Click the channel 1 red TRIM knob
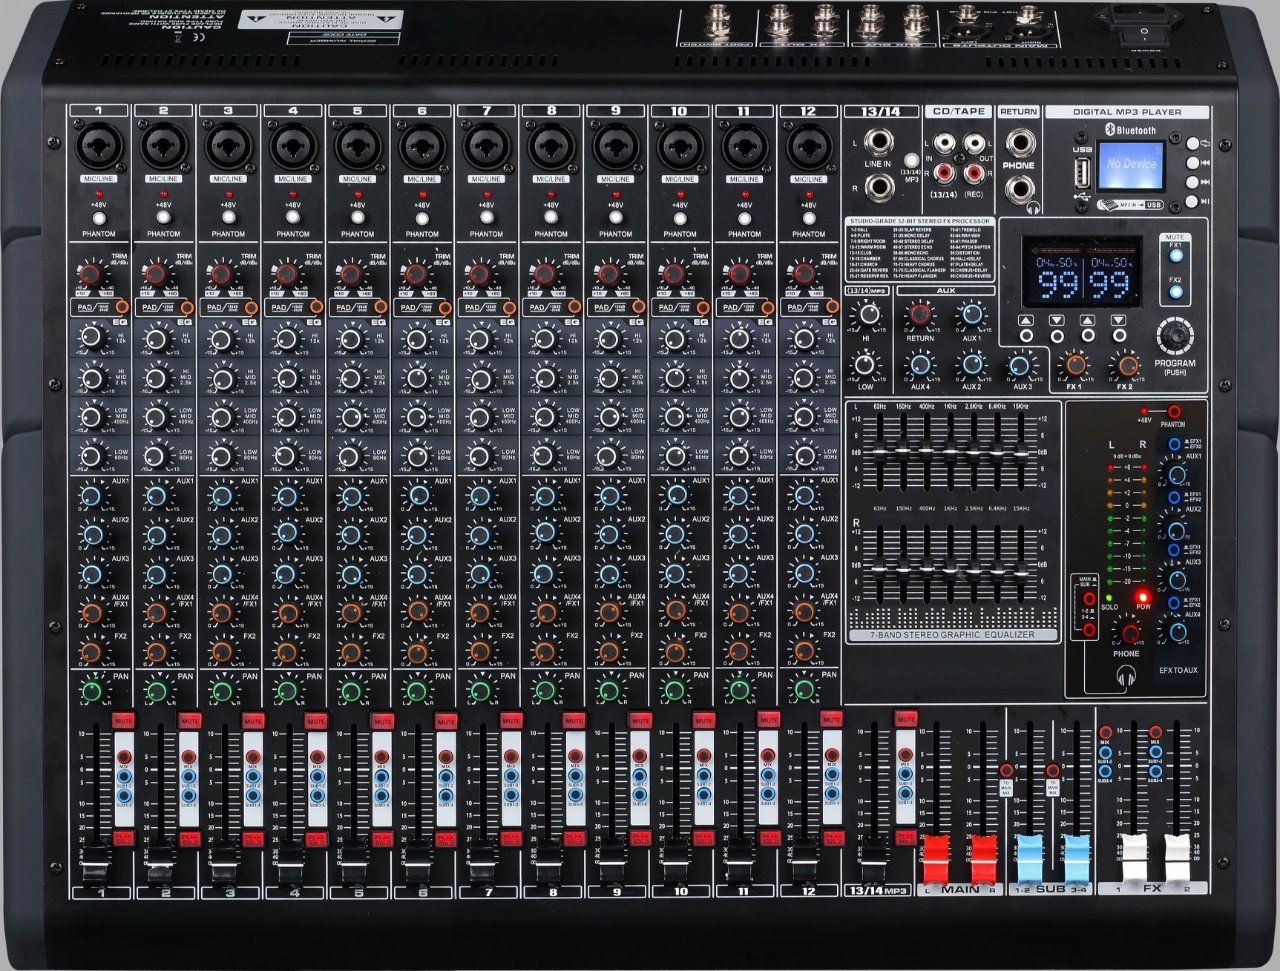Screen dimensions: 1280x971 [91, 275]
